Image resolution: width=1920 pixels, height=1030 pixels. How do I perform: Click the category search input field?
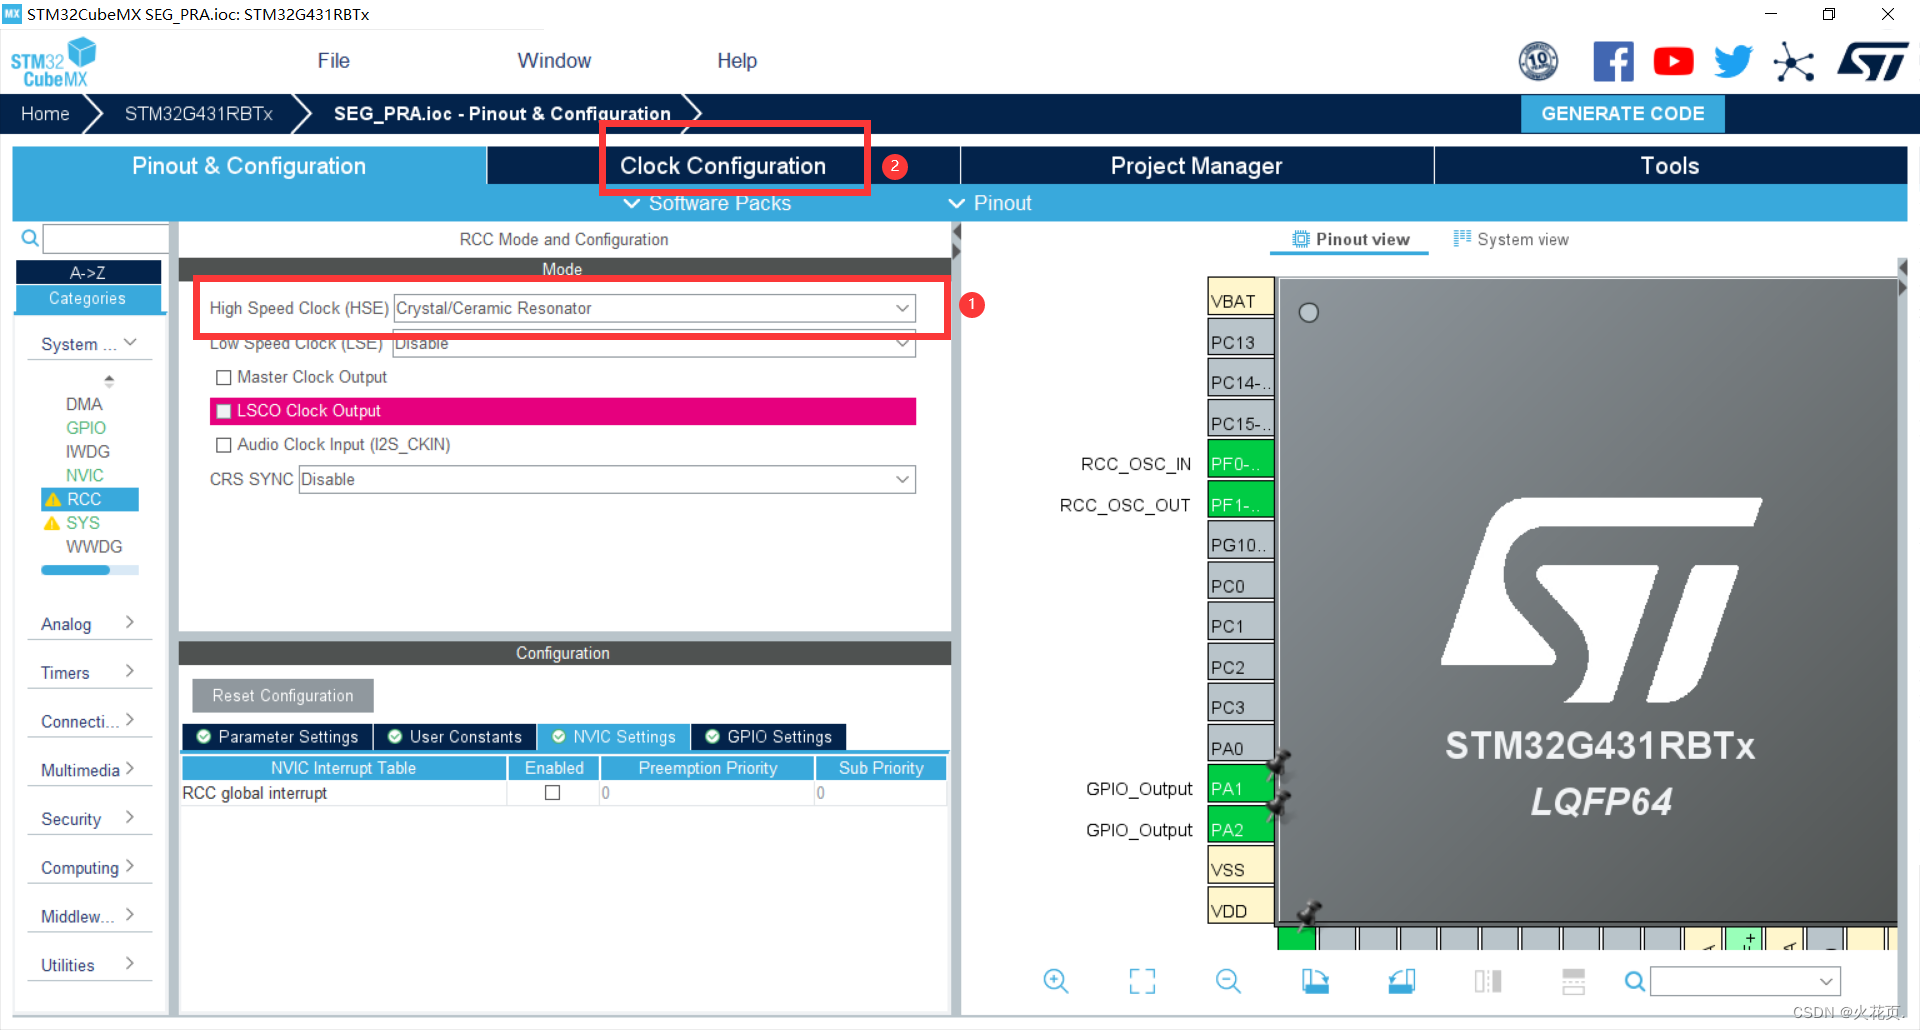tap(106, 238)
